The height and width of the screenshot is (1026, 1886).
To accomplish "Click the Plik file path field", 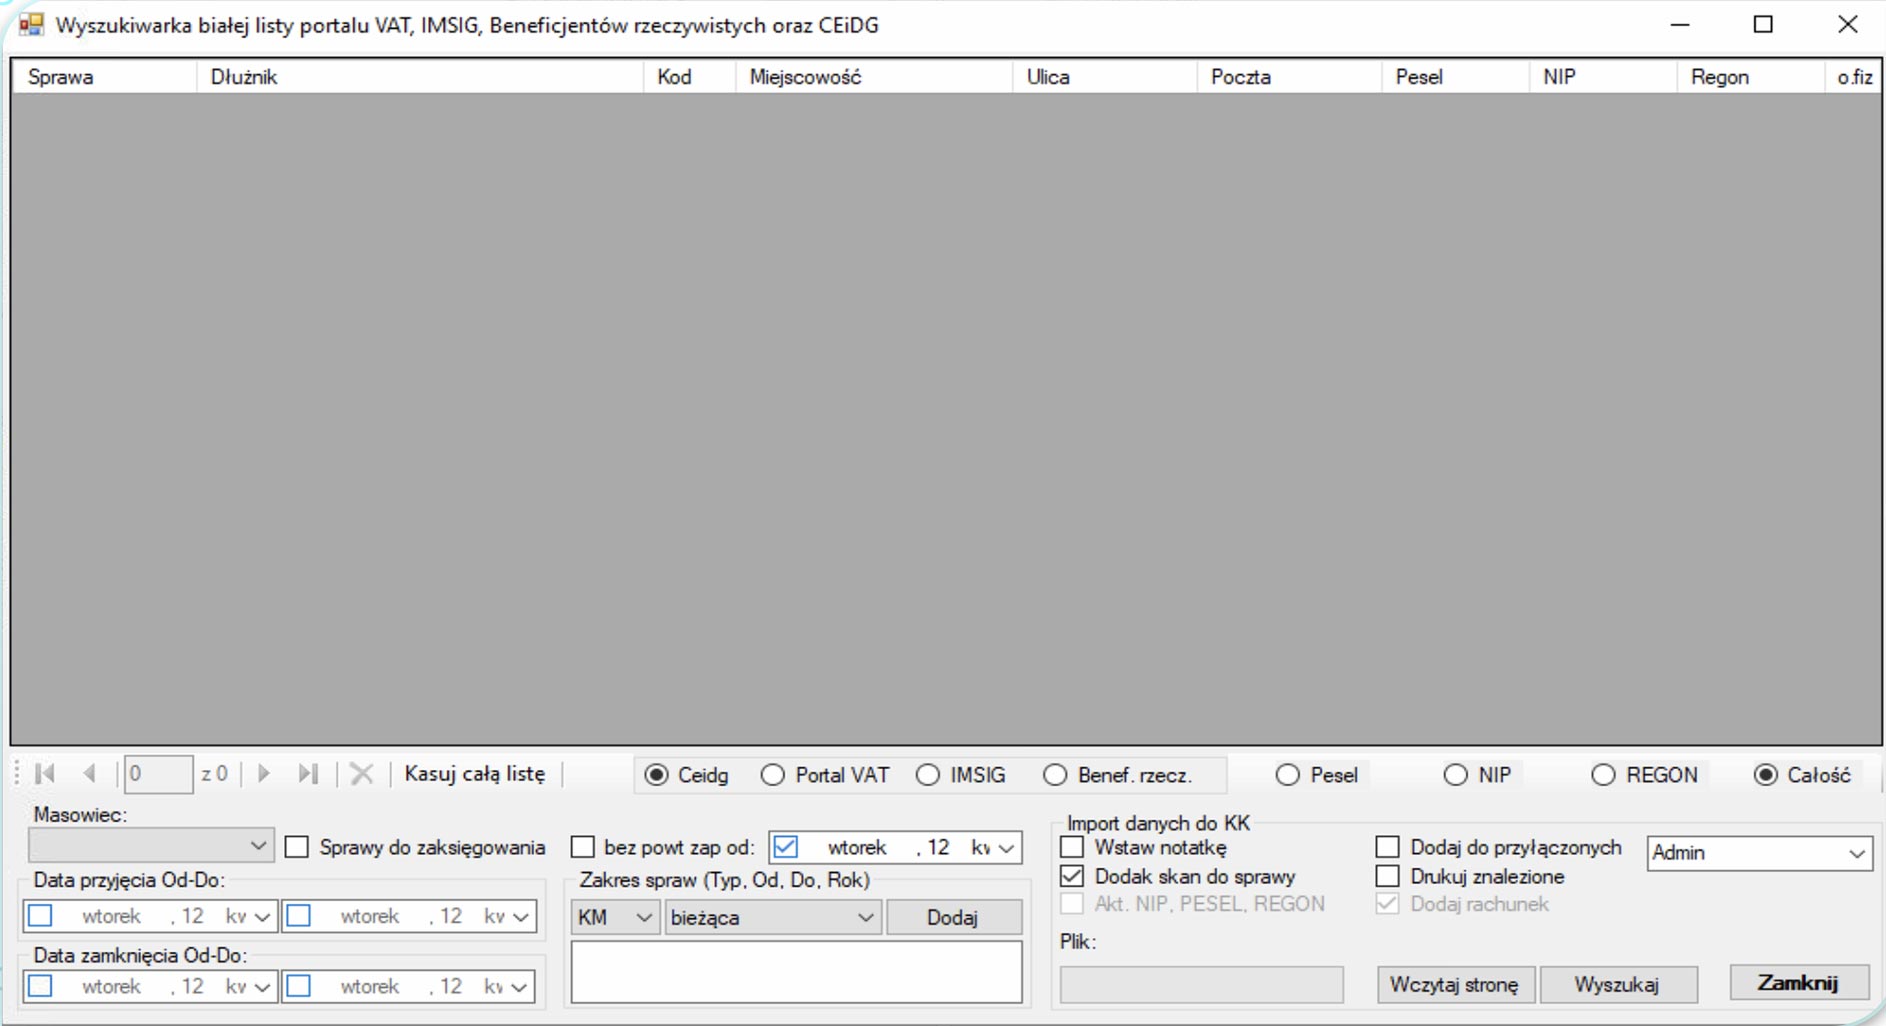I will tap(1201, 985).
